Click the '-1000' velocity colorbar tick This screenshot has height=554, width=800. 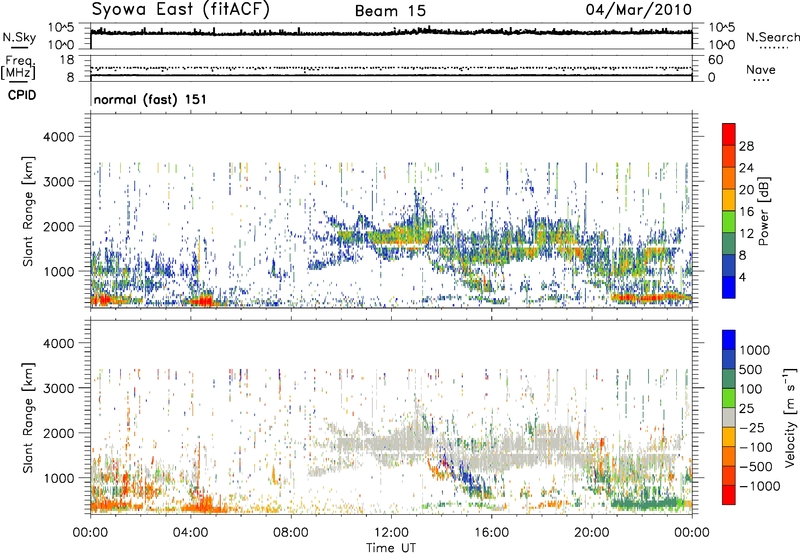coord(759,486)
